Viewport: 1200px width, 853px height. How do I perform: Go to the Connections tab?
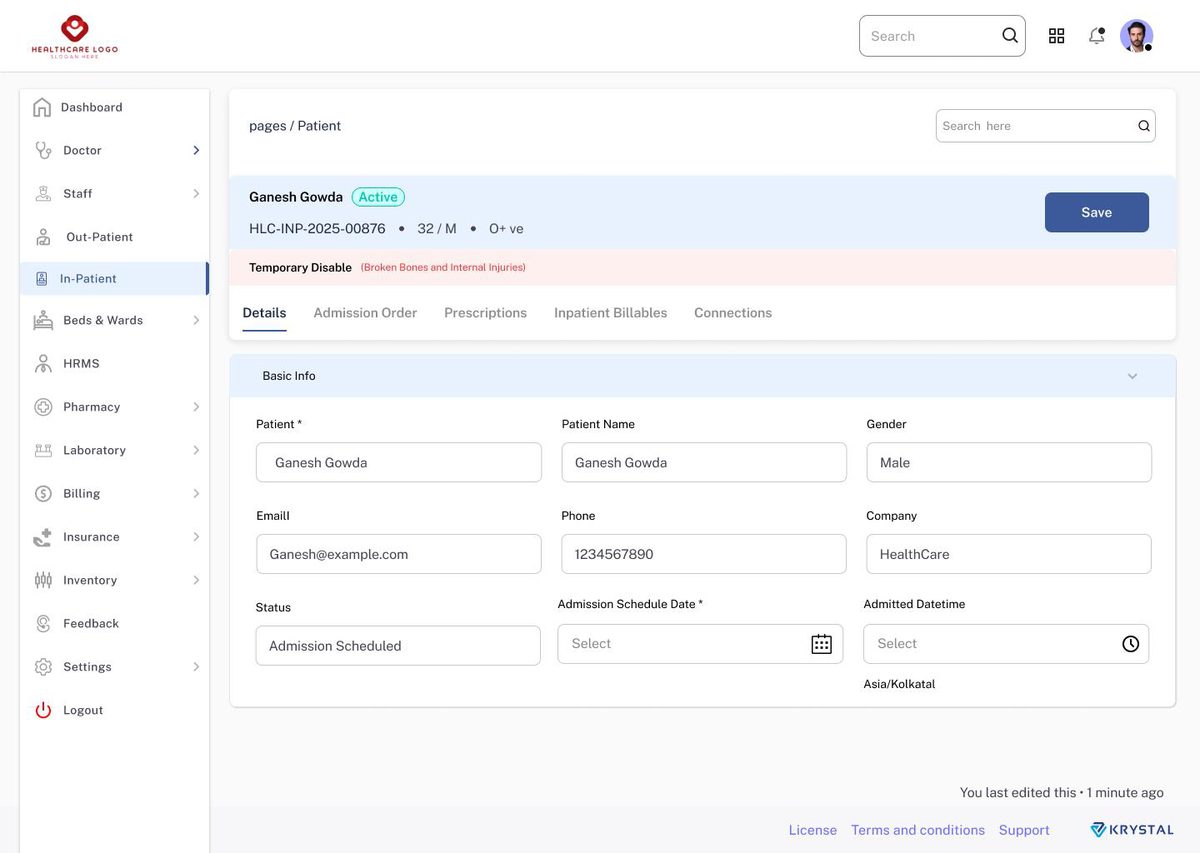click(x=733, y=313)
